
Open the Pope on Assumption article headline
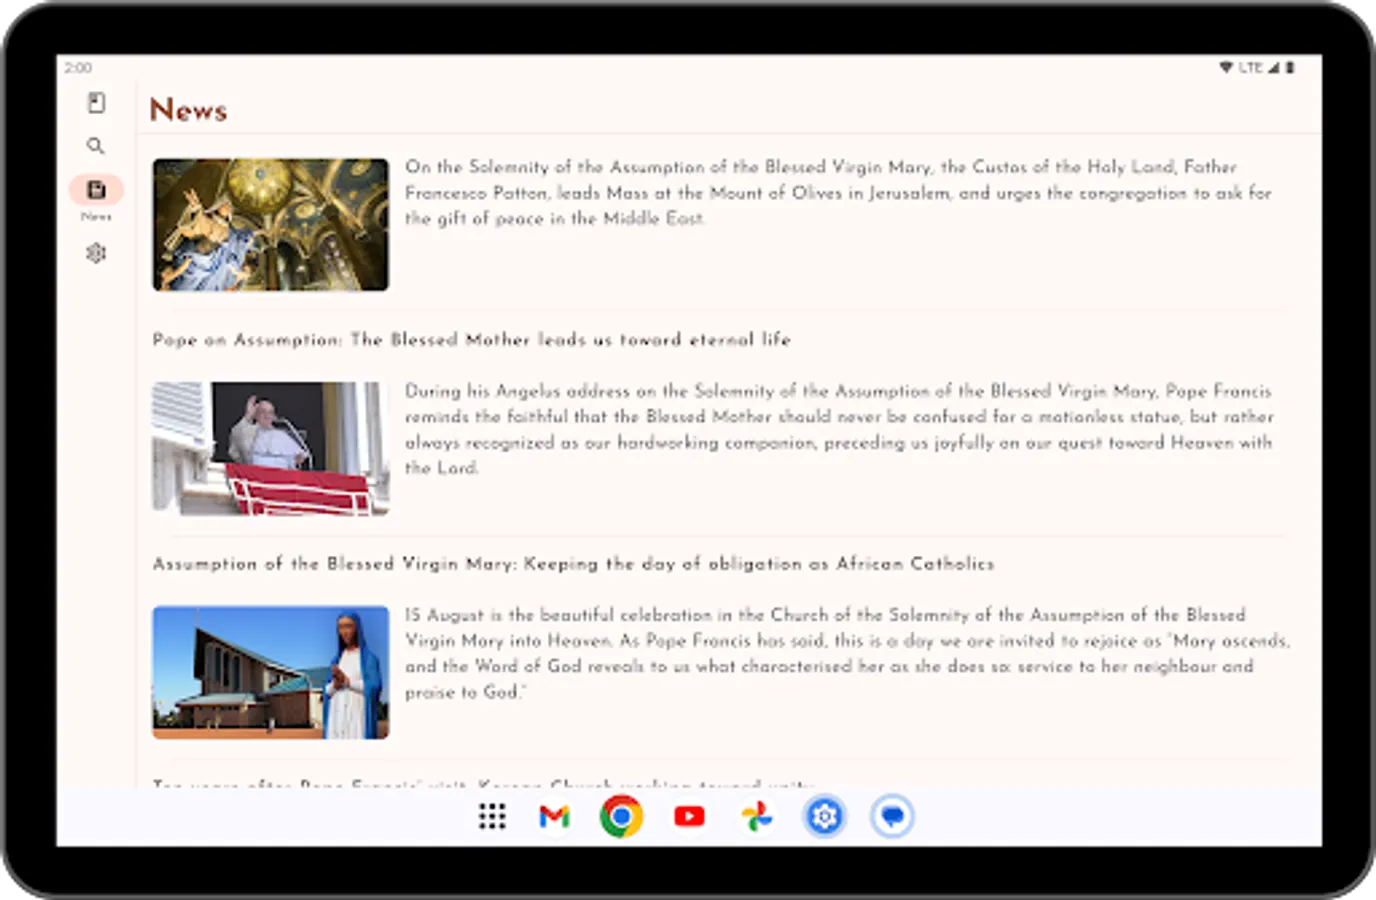pyautogui.click(x=471, y=340)
